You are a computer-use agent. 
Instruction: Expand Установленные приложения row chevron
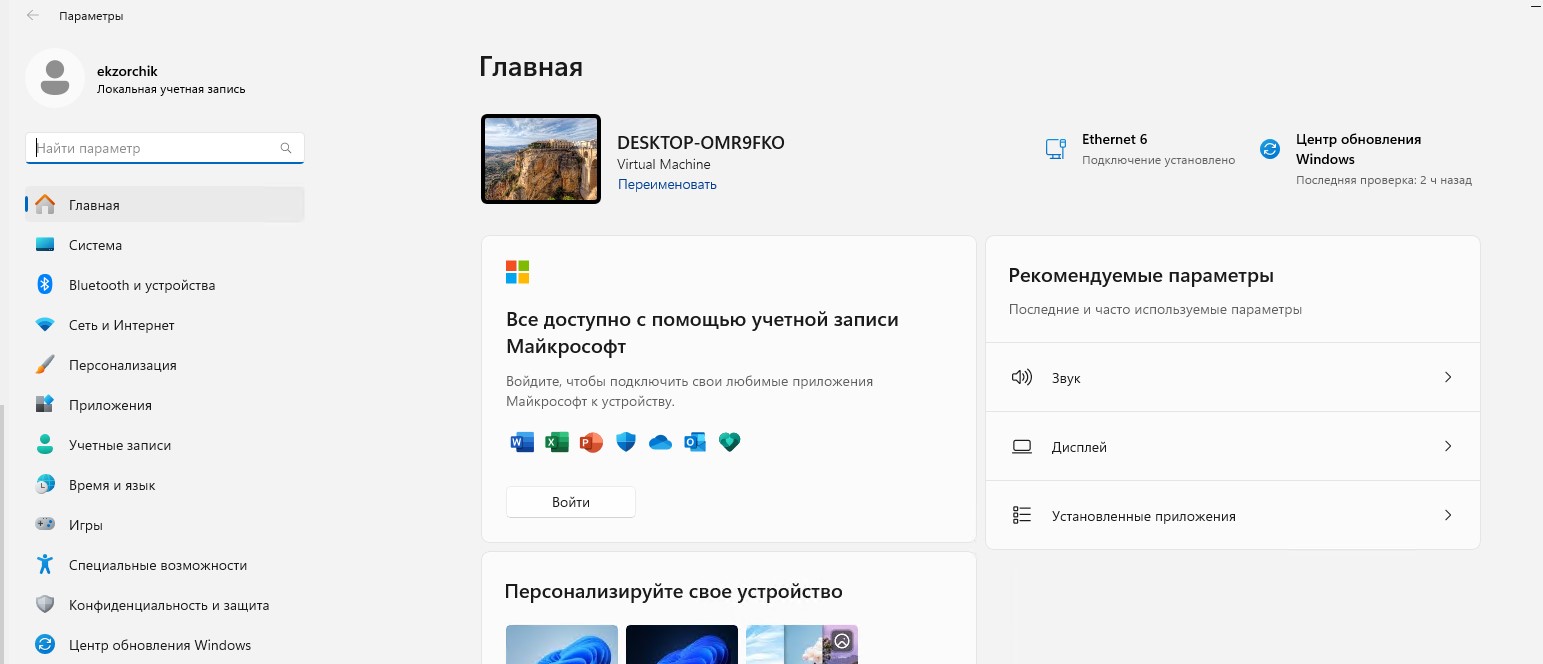[1447, 515]
